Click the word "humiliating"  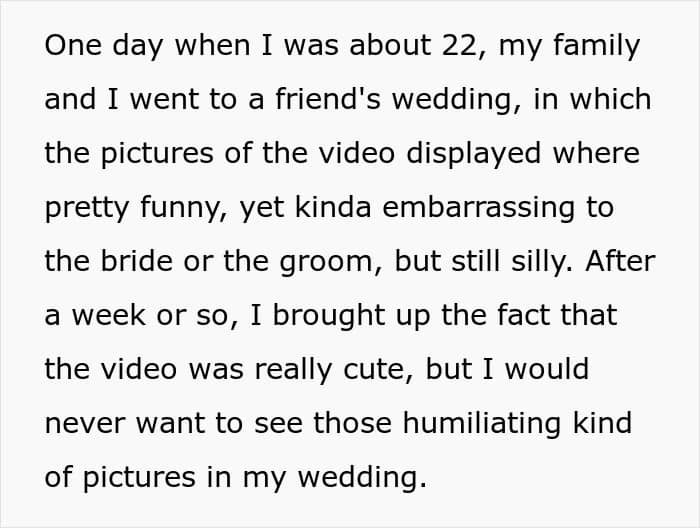tap(472, 424)
